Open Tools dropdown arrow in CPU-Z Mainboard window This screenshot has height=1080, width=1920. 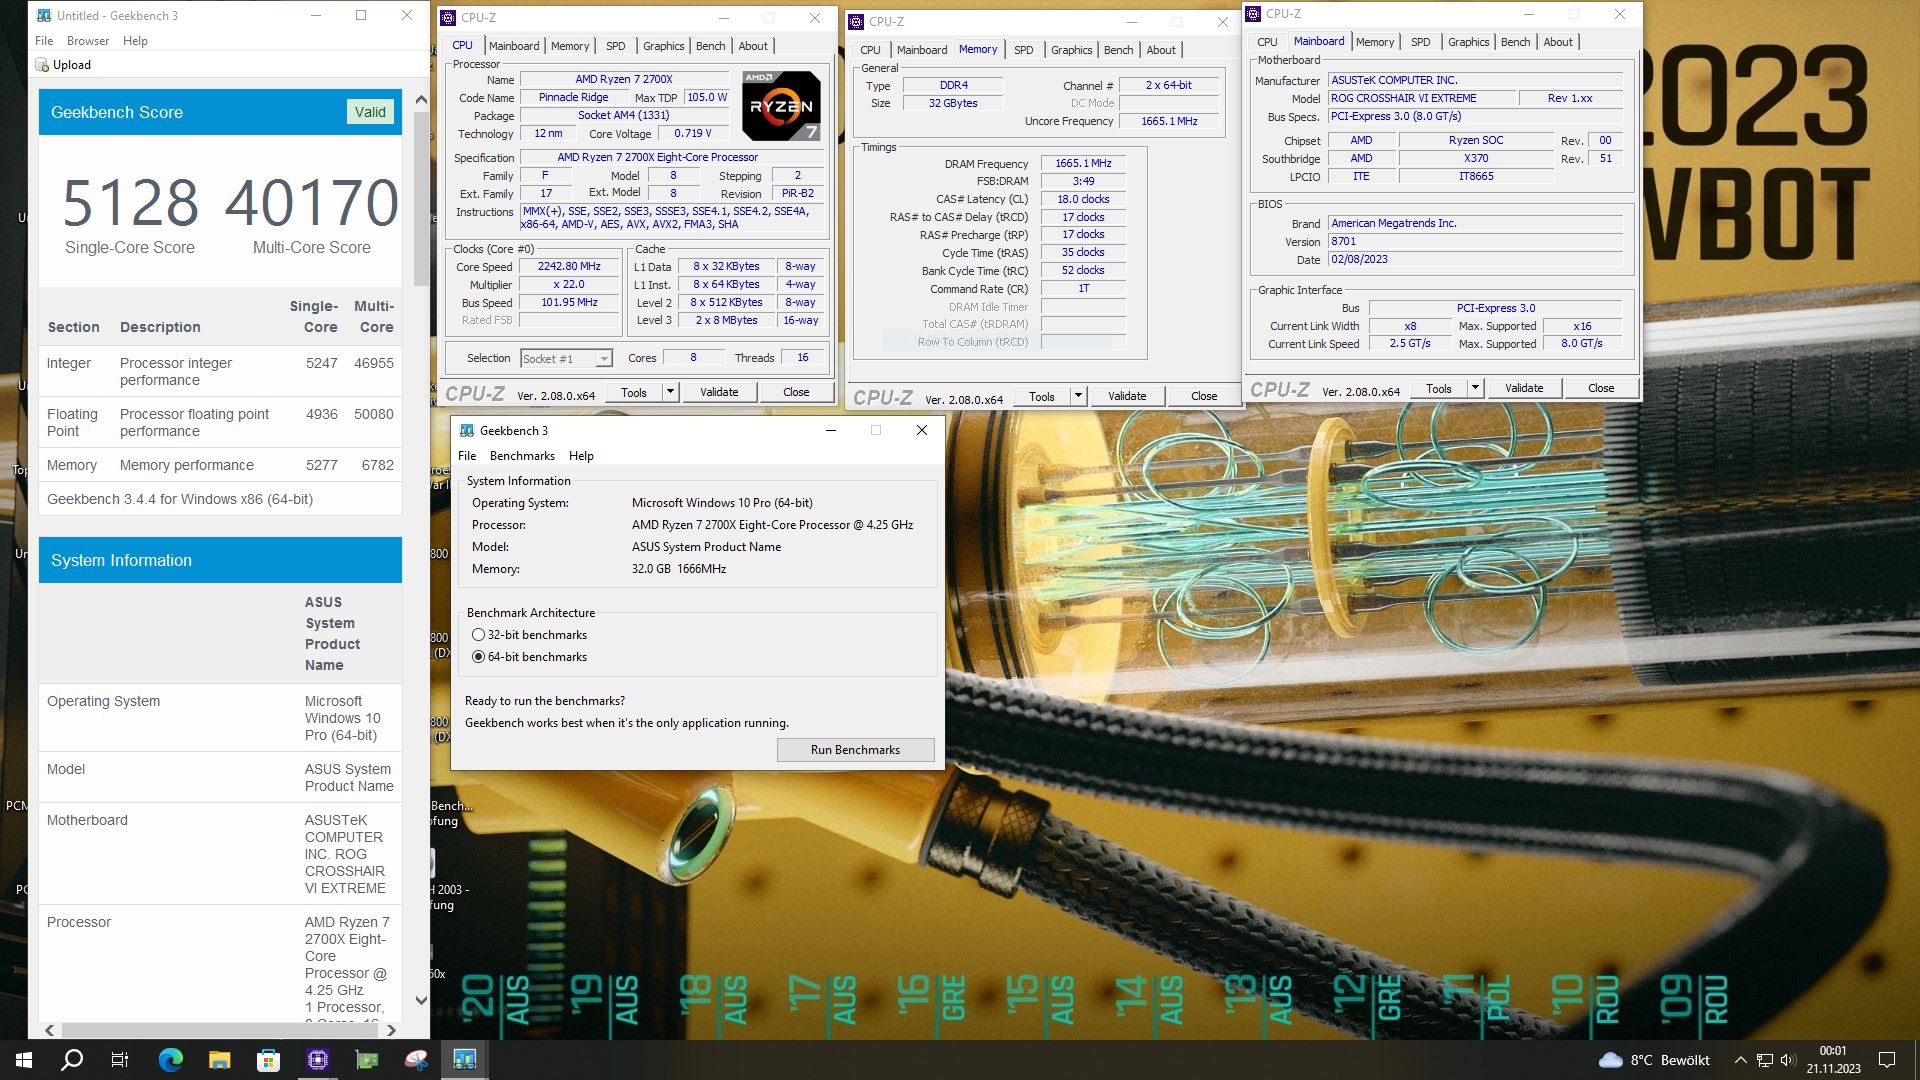point(1474,388)
